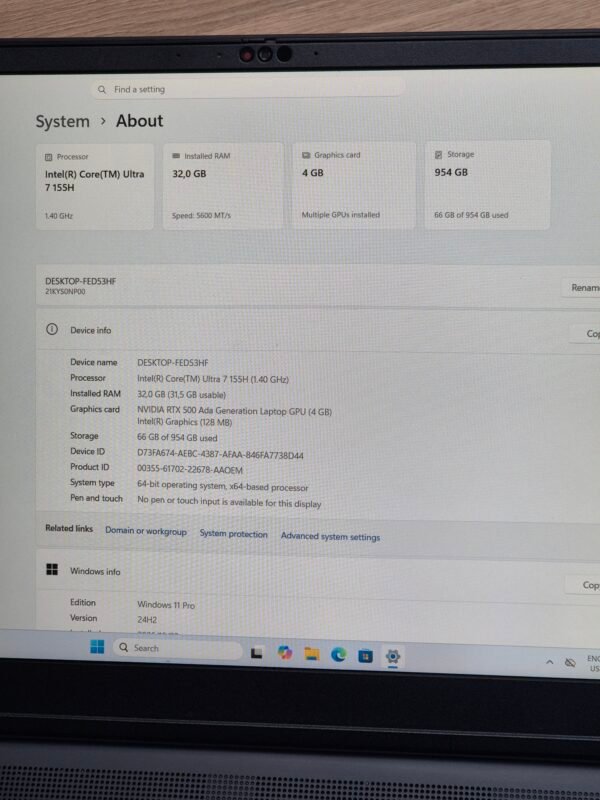Open Advanced system settings link
Viewport: 600px width, 800px height.
pos(330,536)
